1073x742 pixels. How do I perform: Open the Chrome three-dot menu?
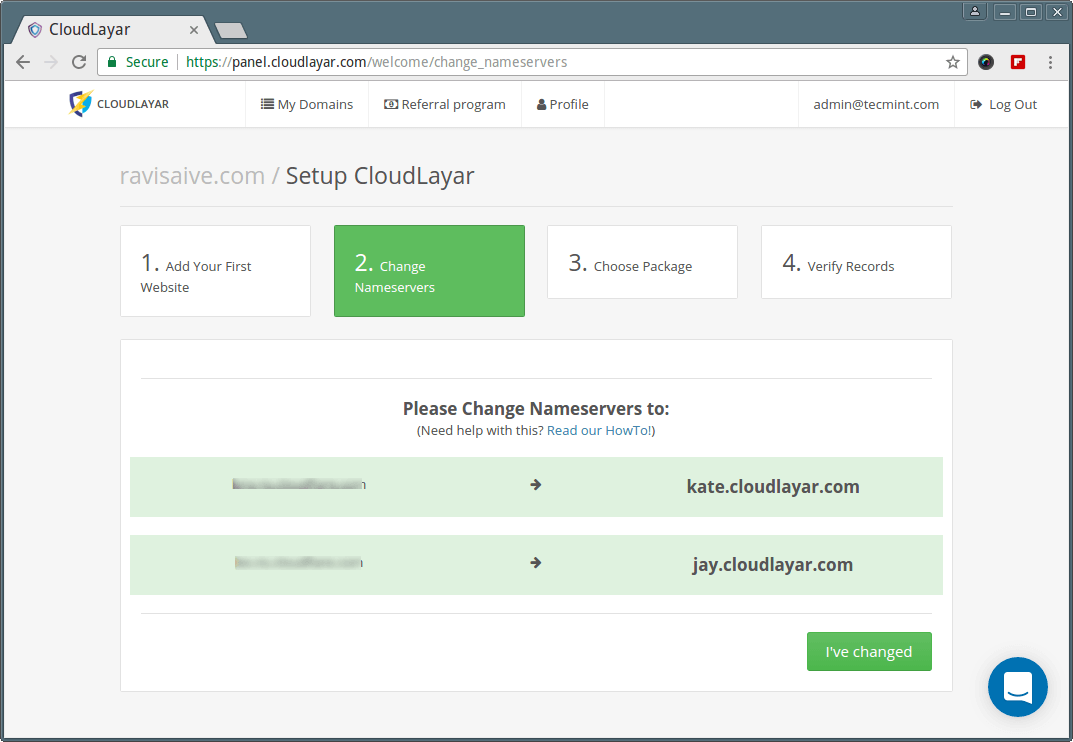[1050, 62]
